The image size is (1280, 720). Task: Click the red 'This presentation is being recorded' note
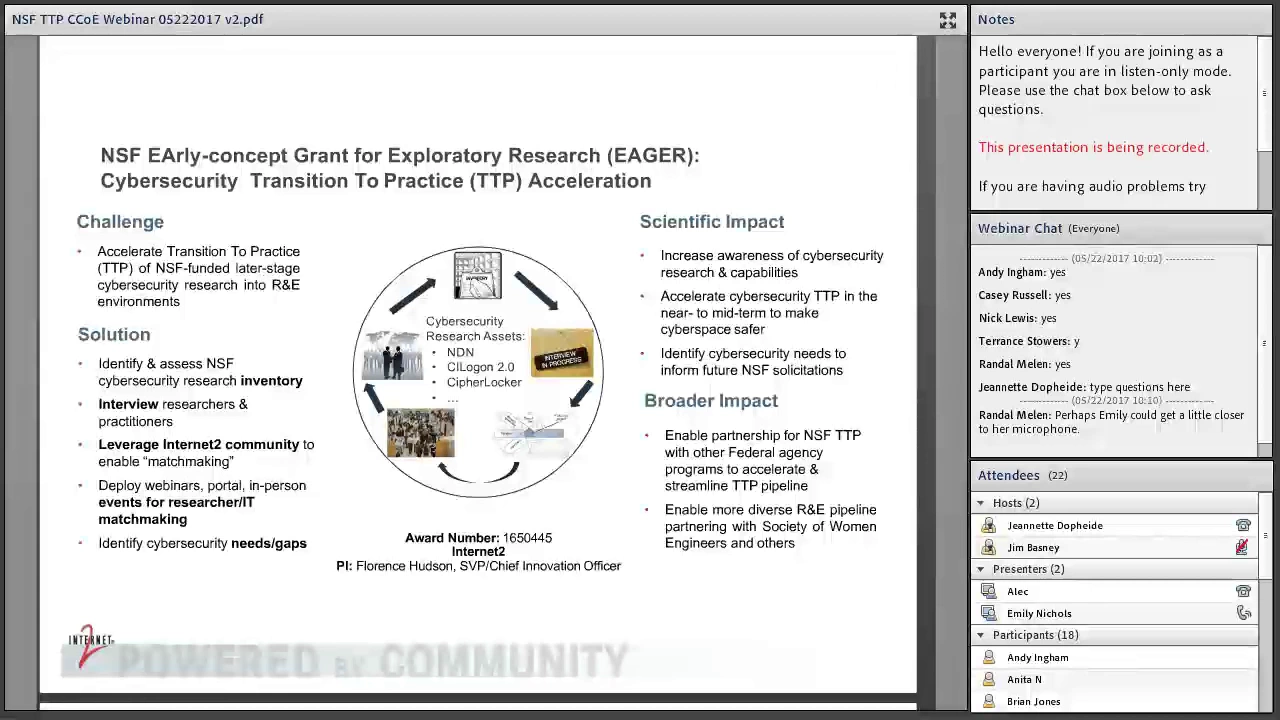point(1093,147)
